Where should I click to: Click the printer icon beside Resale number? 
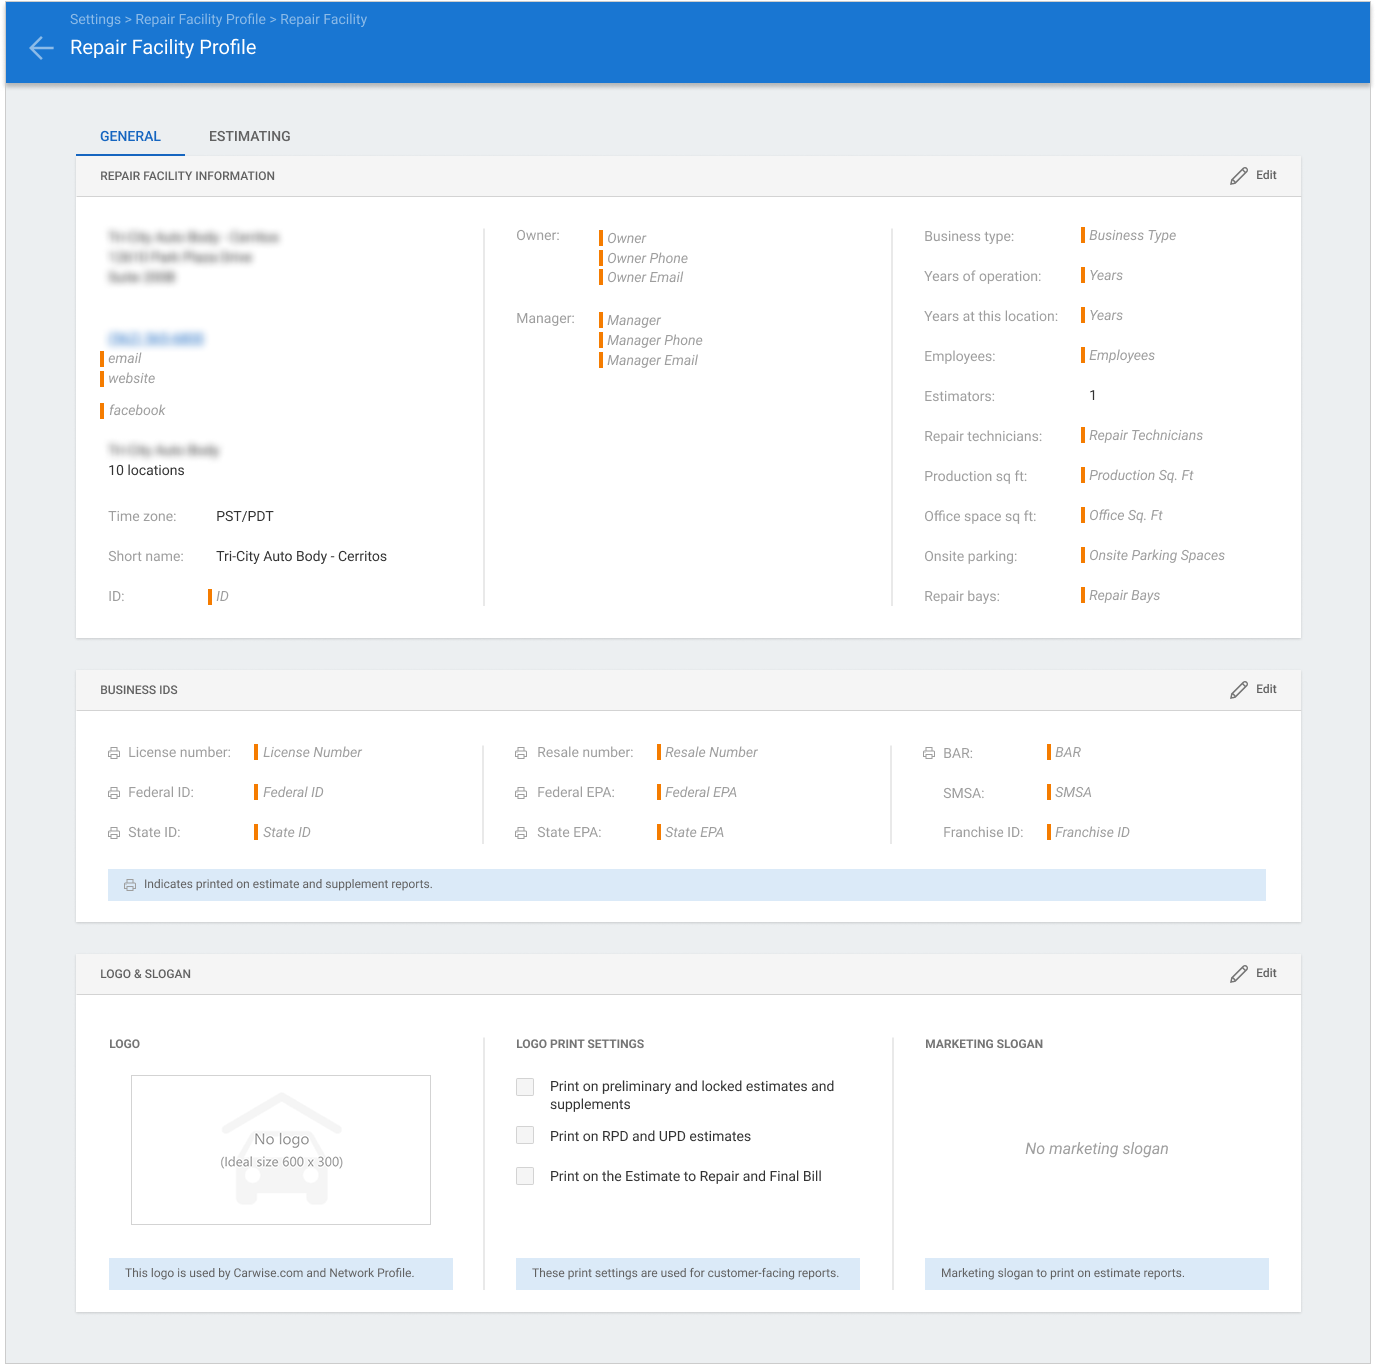tap(521, 753)
